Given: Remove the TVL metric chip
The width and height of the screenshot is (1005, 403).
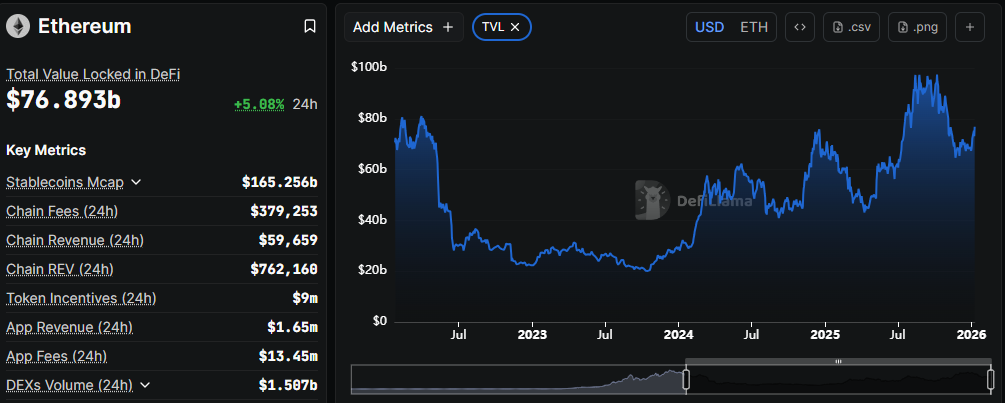Looking at the screenshot, I should pos(515,27).
